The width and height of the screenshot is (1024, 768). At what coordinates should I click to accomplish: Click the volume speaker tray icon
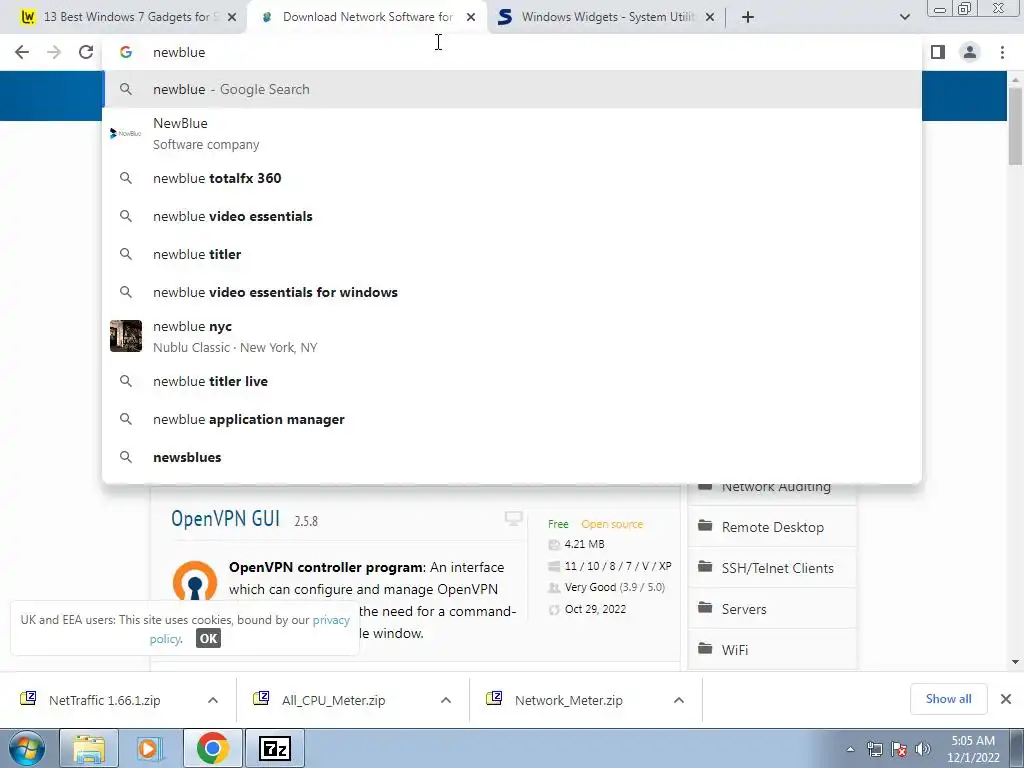point(923,749)
